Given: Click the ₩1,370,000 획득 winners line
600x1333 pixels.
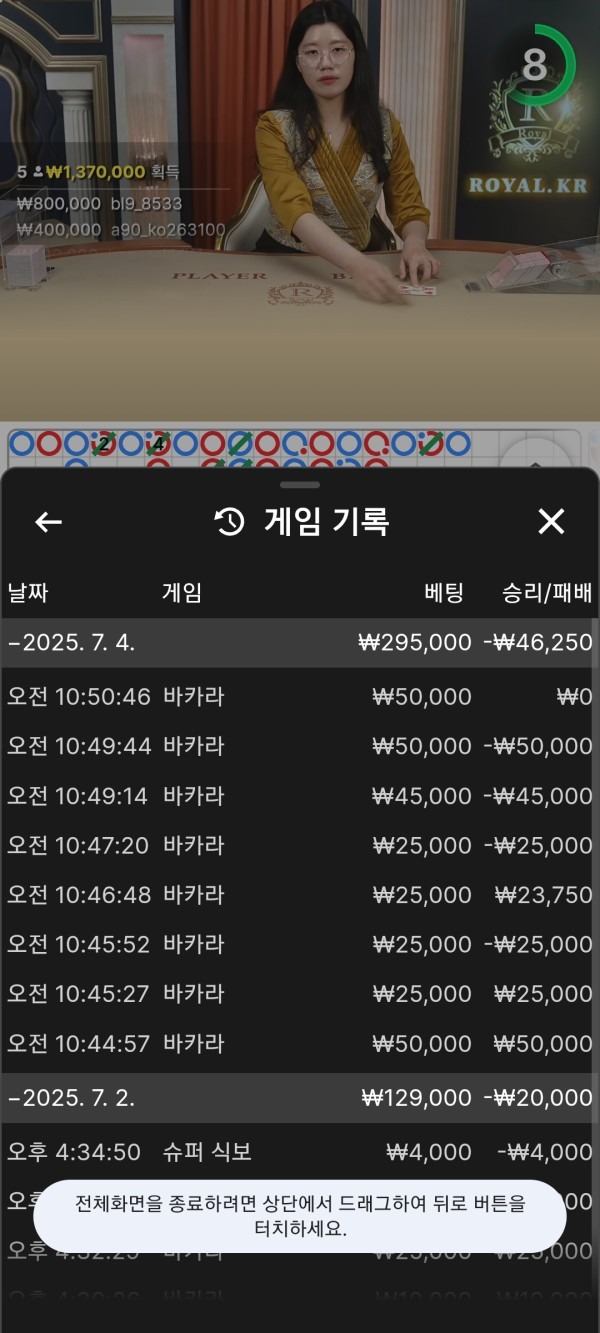Looking at the screenshot, I should [x=98, y=172].
